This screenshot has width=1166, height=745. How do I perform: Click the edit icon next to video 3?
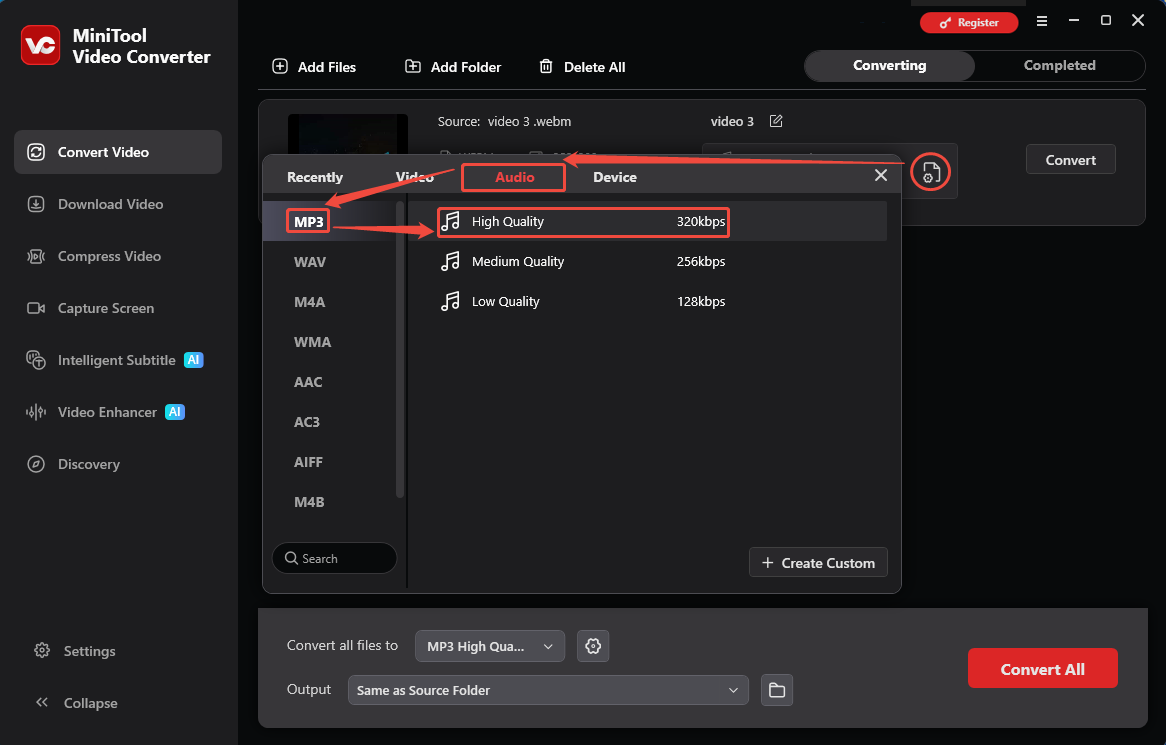(x=776, y=121)
